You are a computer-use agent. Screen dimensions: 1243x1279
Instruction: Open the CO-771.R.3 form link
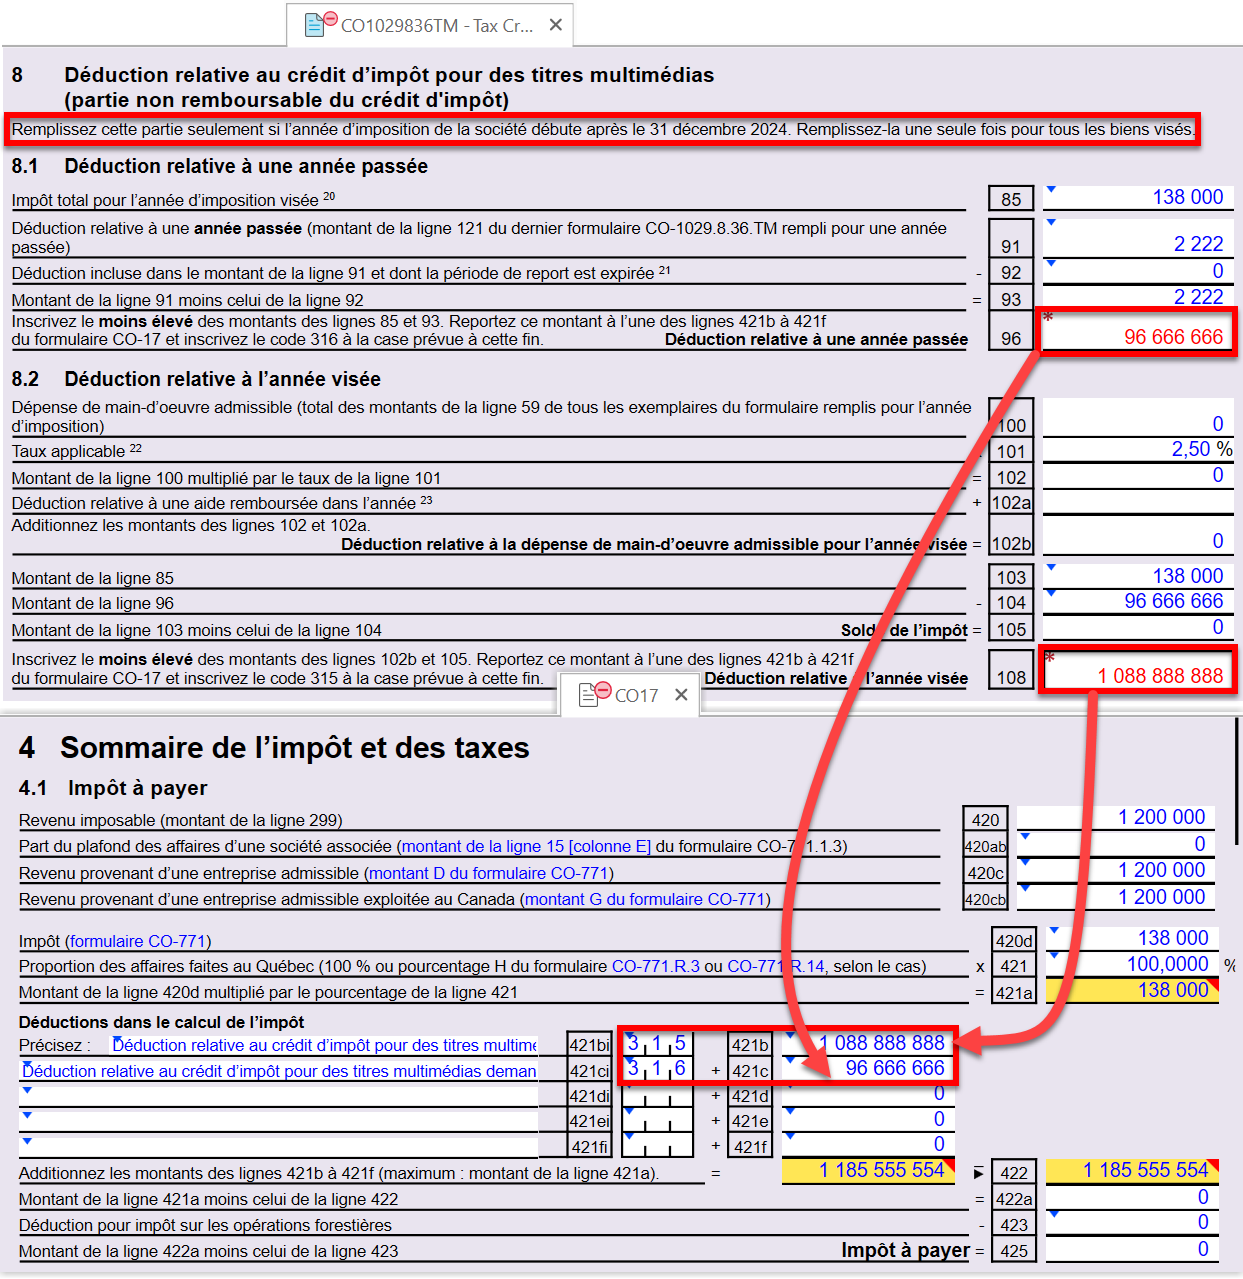pyautogui.click(x=656, y=966)
